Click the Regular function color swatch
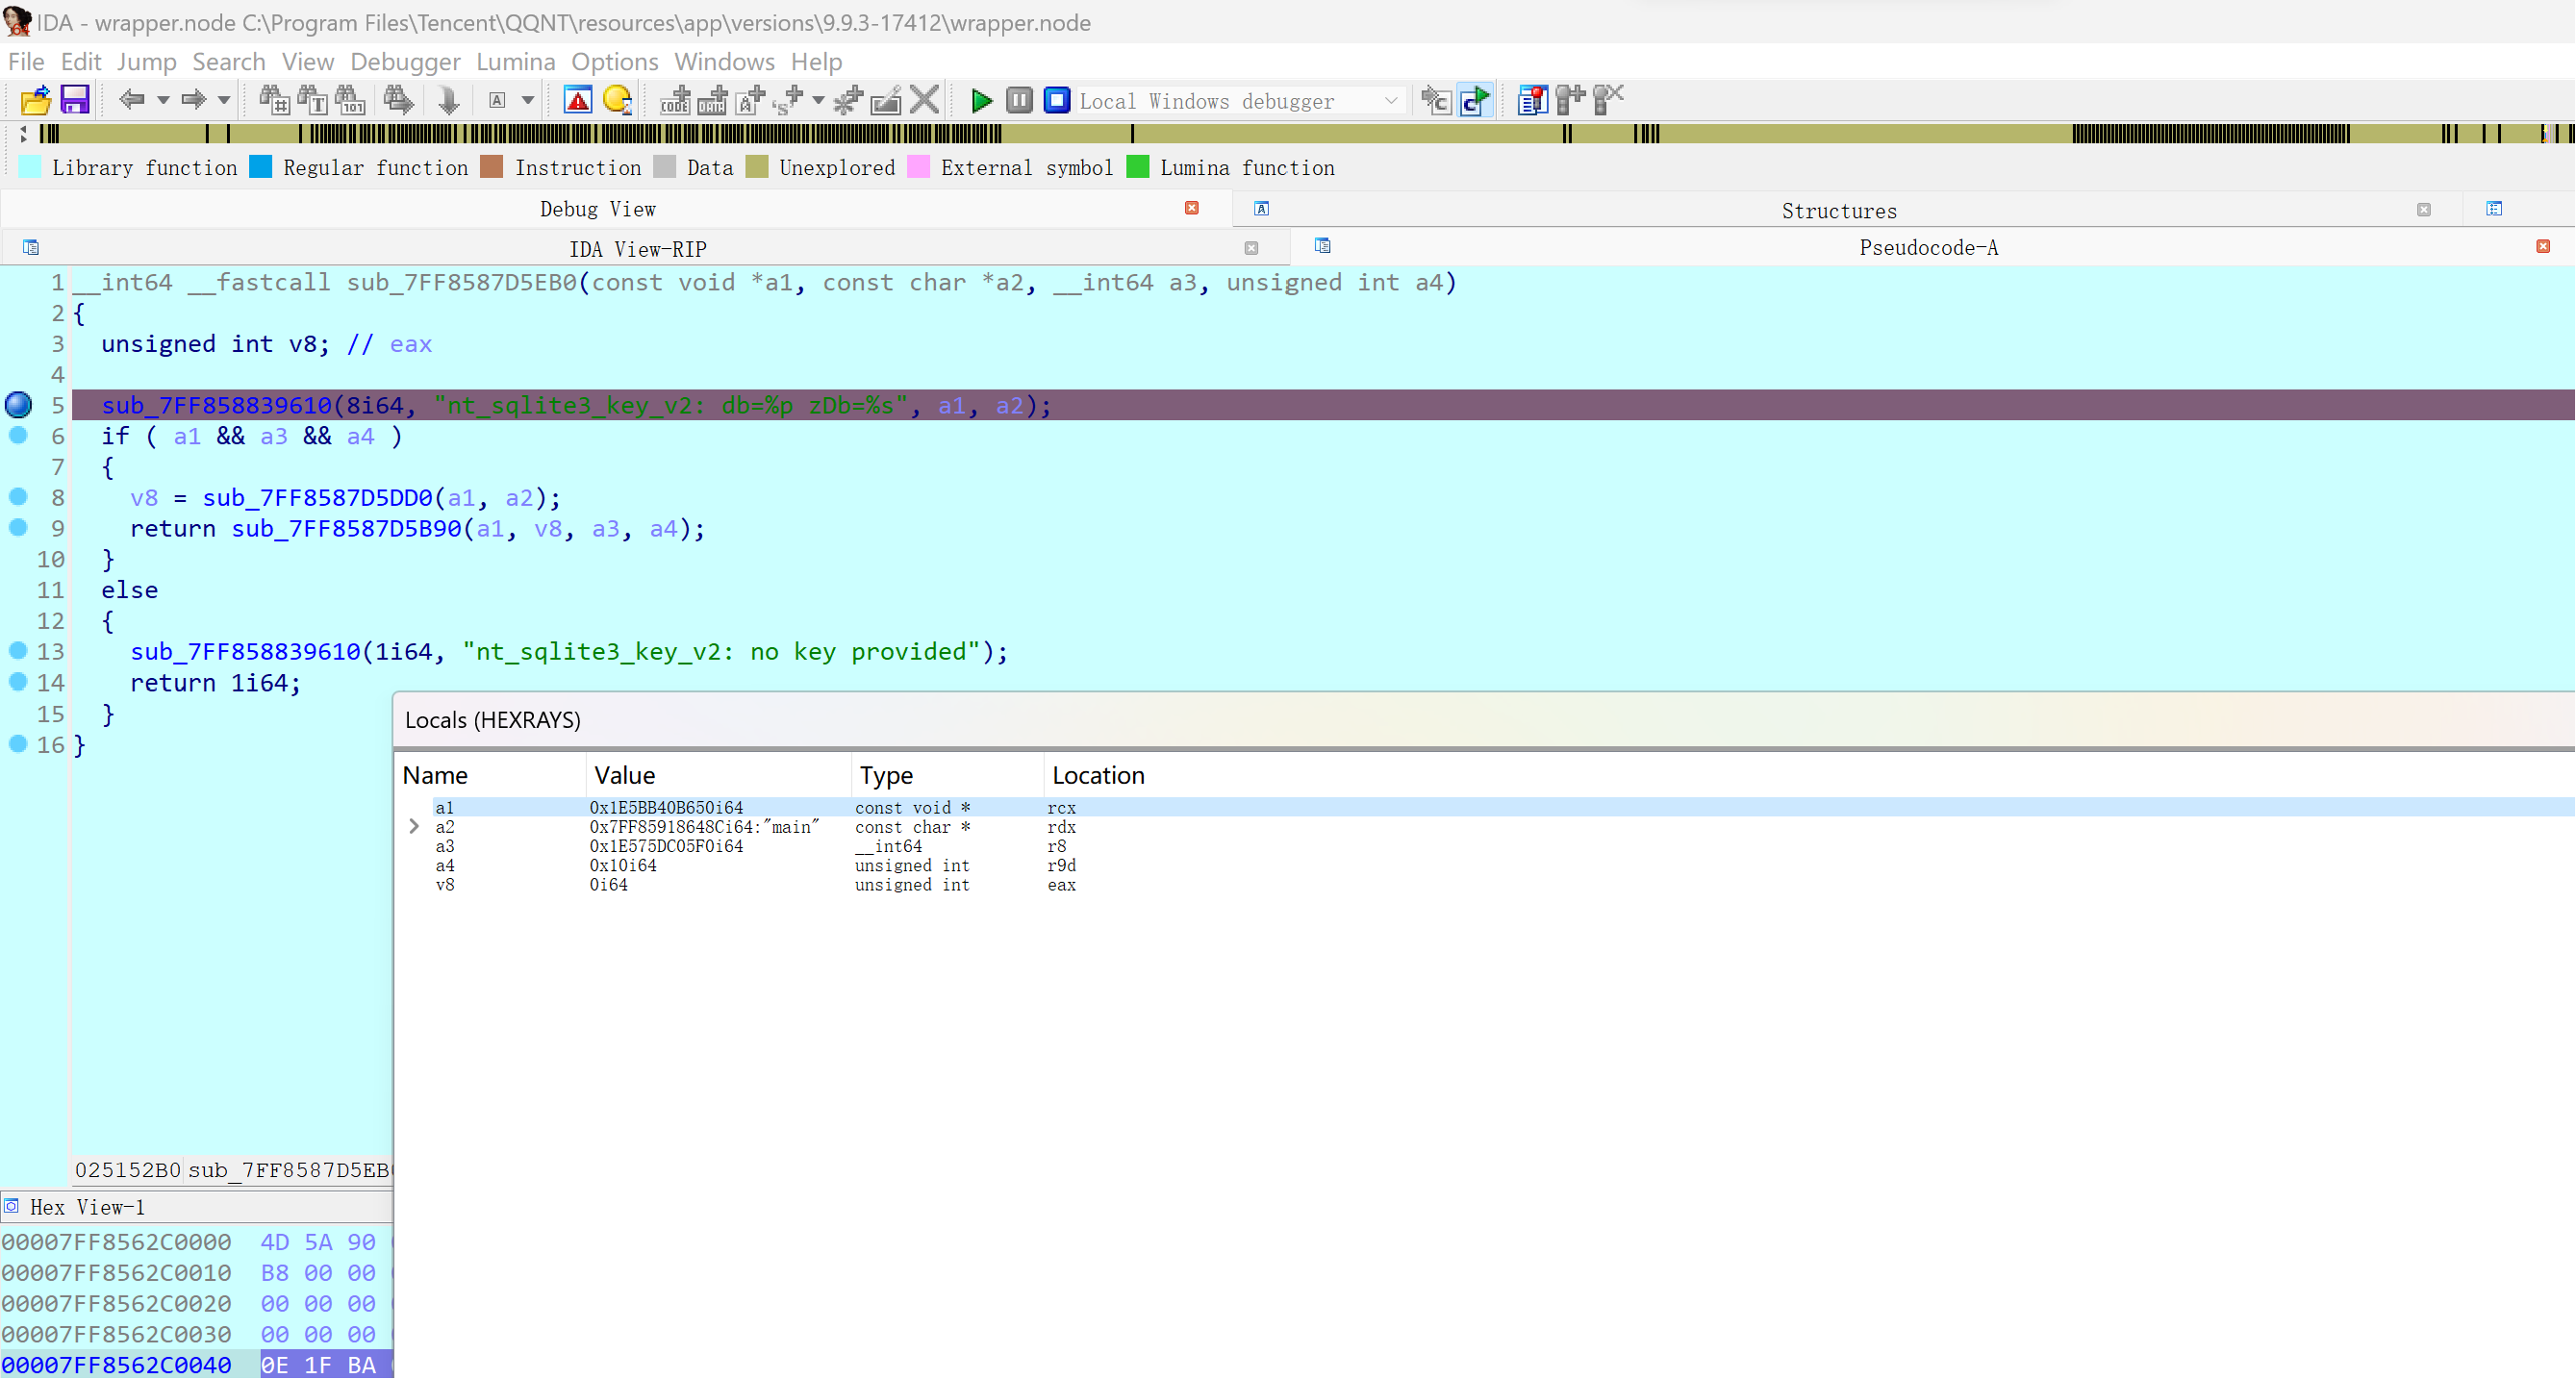The height and width of the screenshot is (1379, 2576). tap(261, 167)
